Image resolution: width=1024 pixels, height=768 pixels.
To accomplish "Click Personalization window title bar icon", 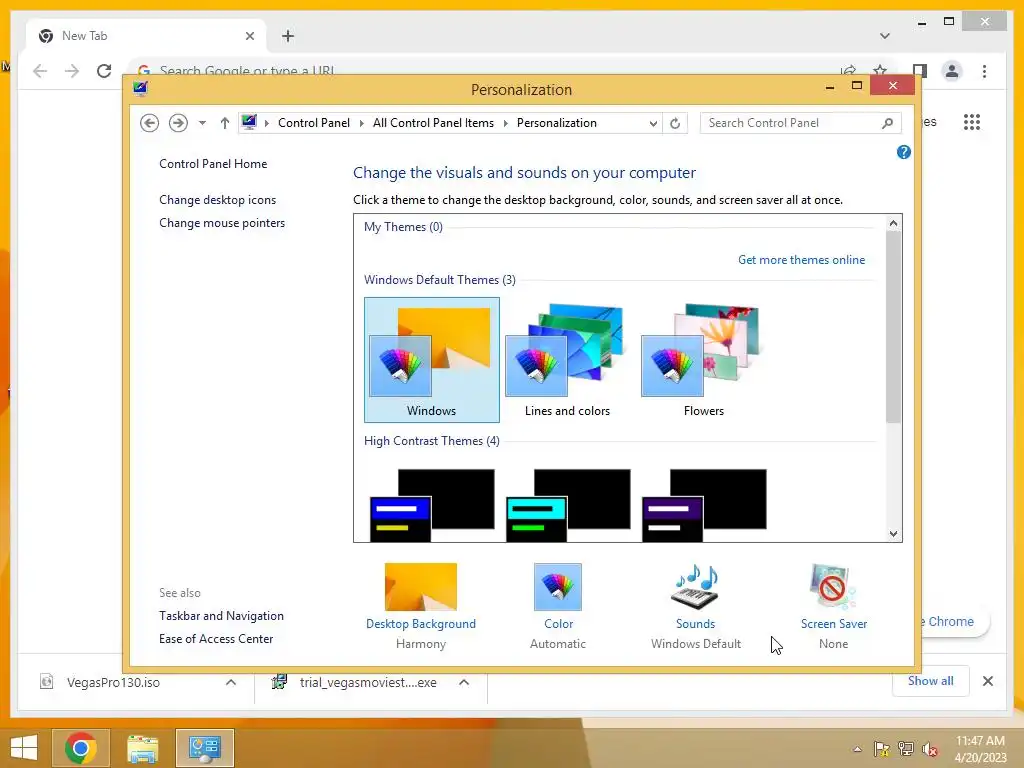I will pos(140,89).
